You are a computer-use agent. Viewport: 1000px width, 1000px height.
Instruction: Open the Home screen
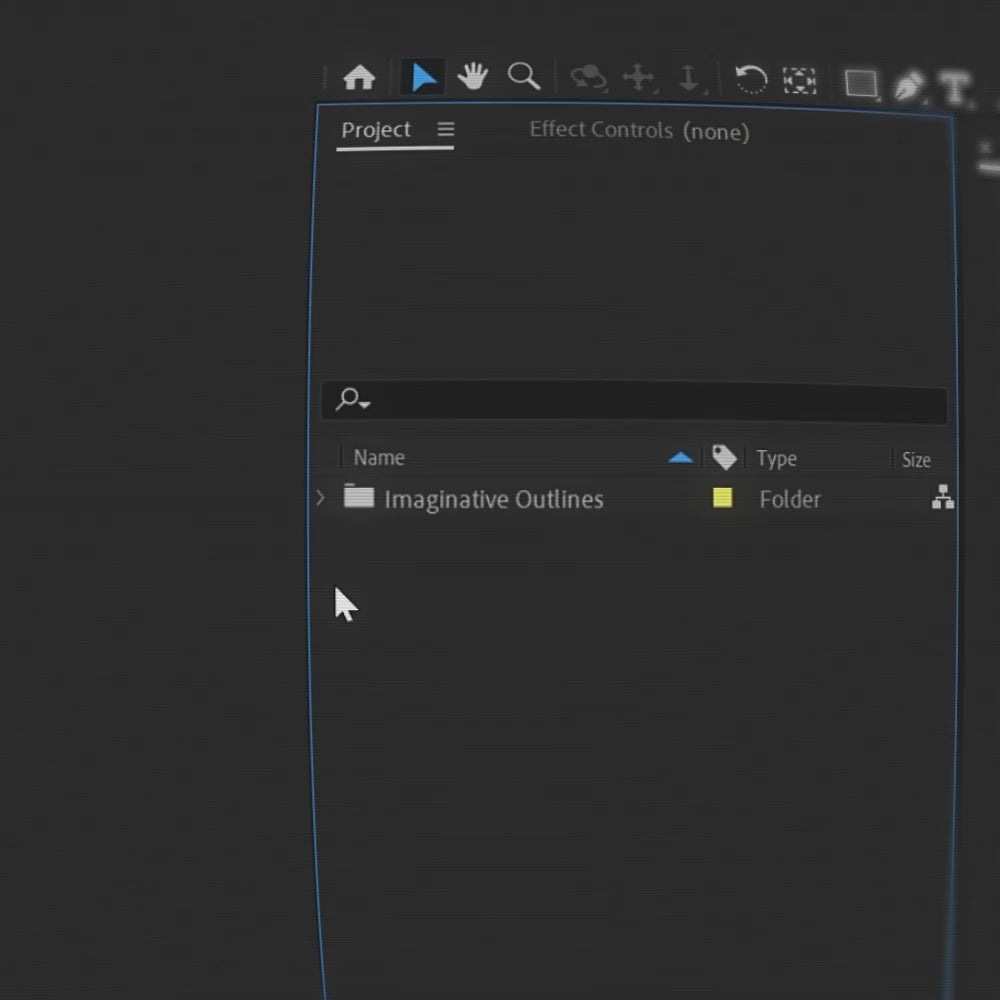(x=360, y=77)
